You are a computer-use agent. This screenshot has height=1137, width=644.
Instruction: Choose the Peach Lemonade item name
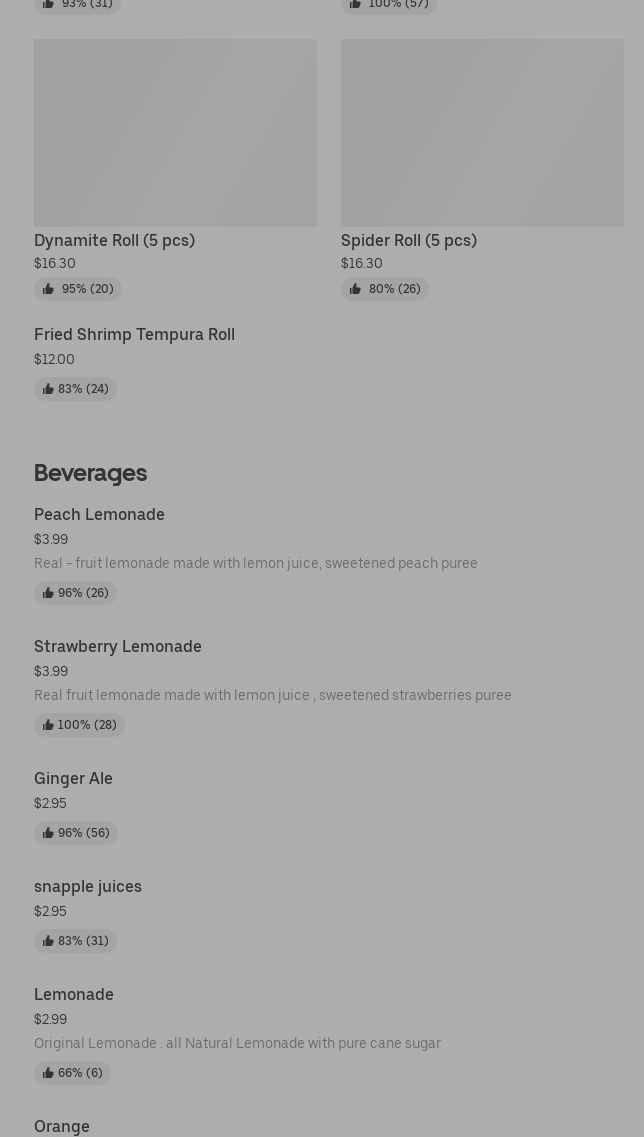click(99, 514)
